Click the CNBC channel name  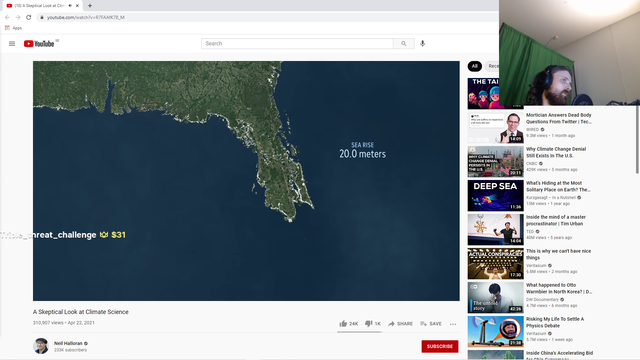pyautogui.click(x=531, y=163)
